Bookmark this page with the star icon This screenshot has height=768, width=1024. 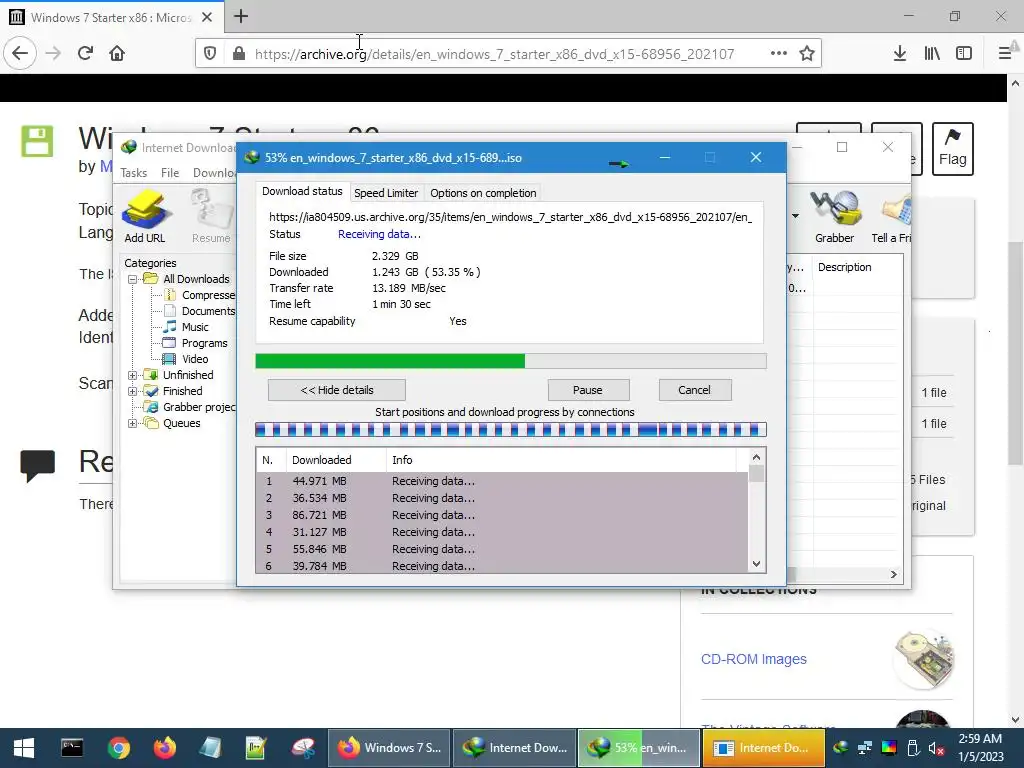point(807,54)
